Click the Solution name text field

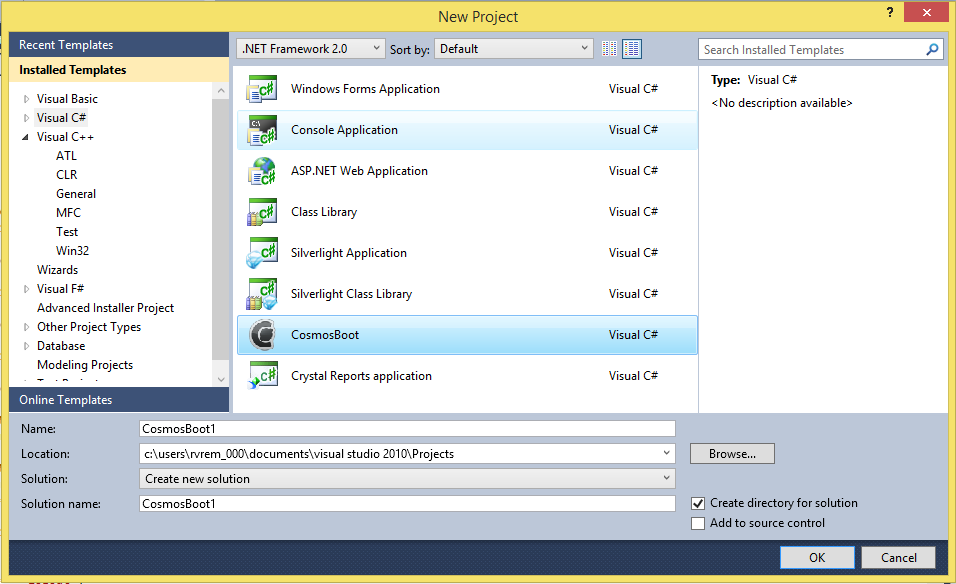click(407, 504)
